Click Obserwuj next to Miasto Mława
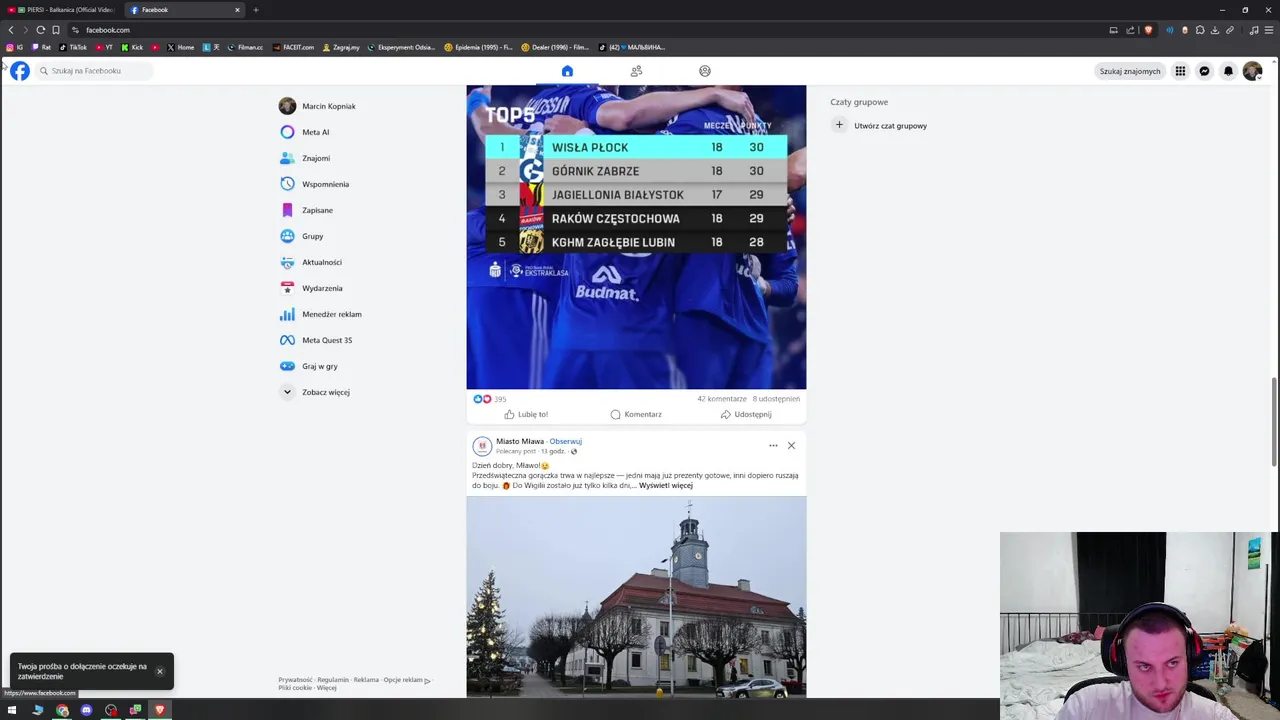The height and width of the screenshot is (720, 1280). click(x=566, y=441)
